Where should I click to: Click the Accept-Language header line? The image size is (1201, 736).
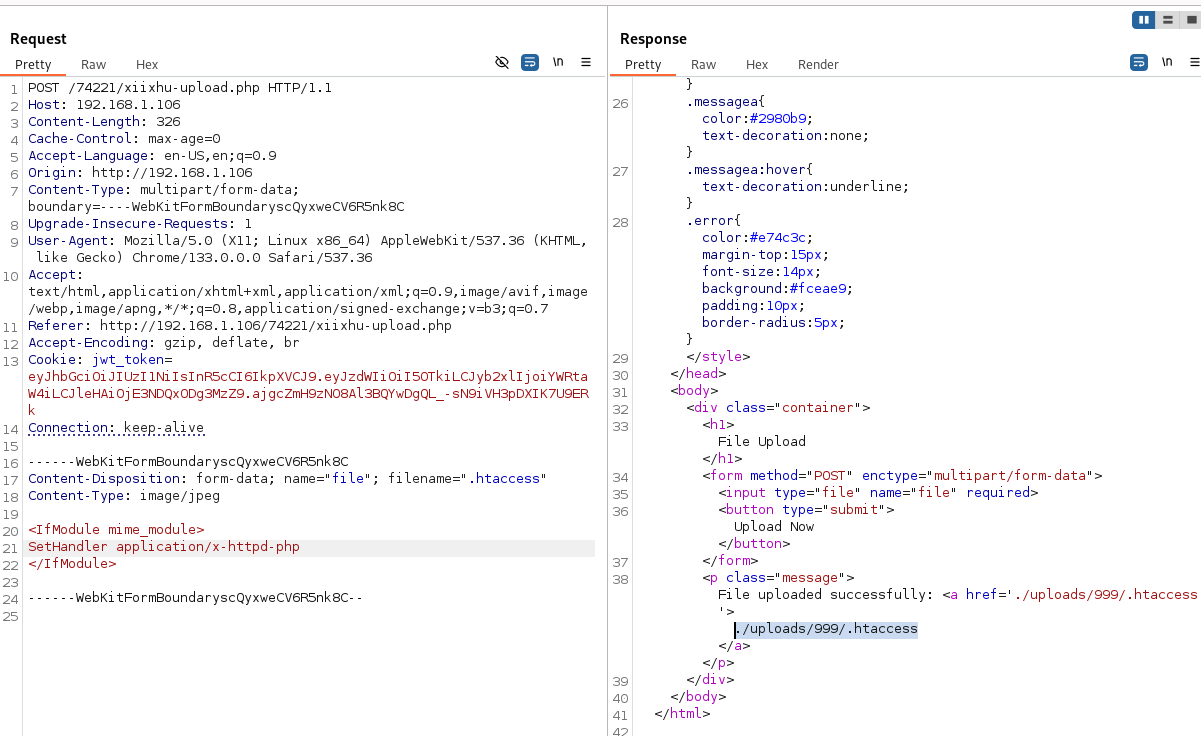point(152,156)
